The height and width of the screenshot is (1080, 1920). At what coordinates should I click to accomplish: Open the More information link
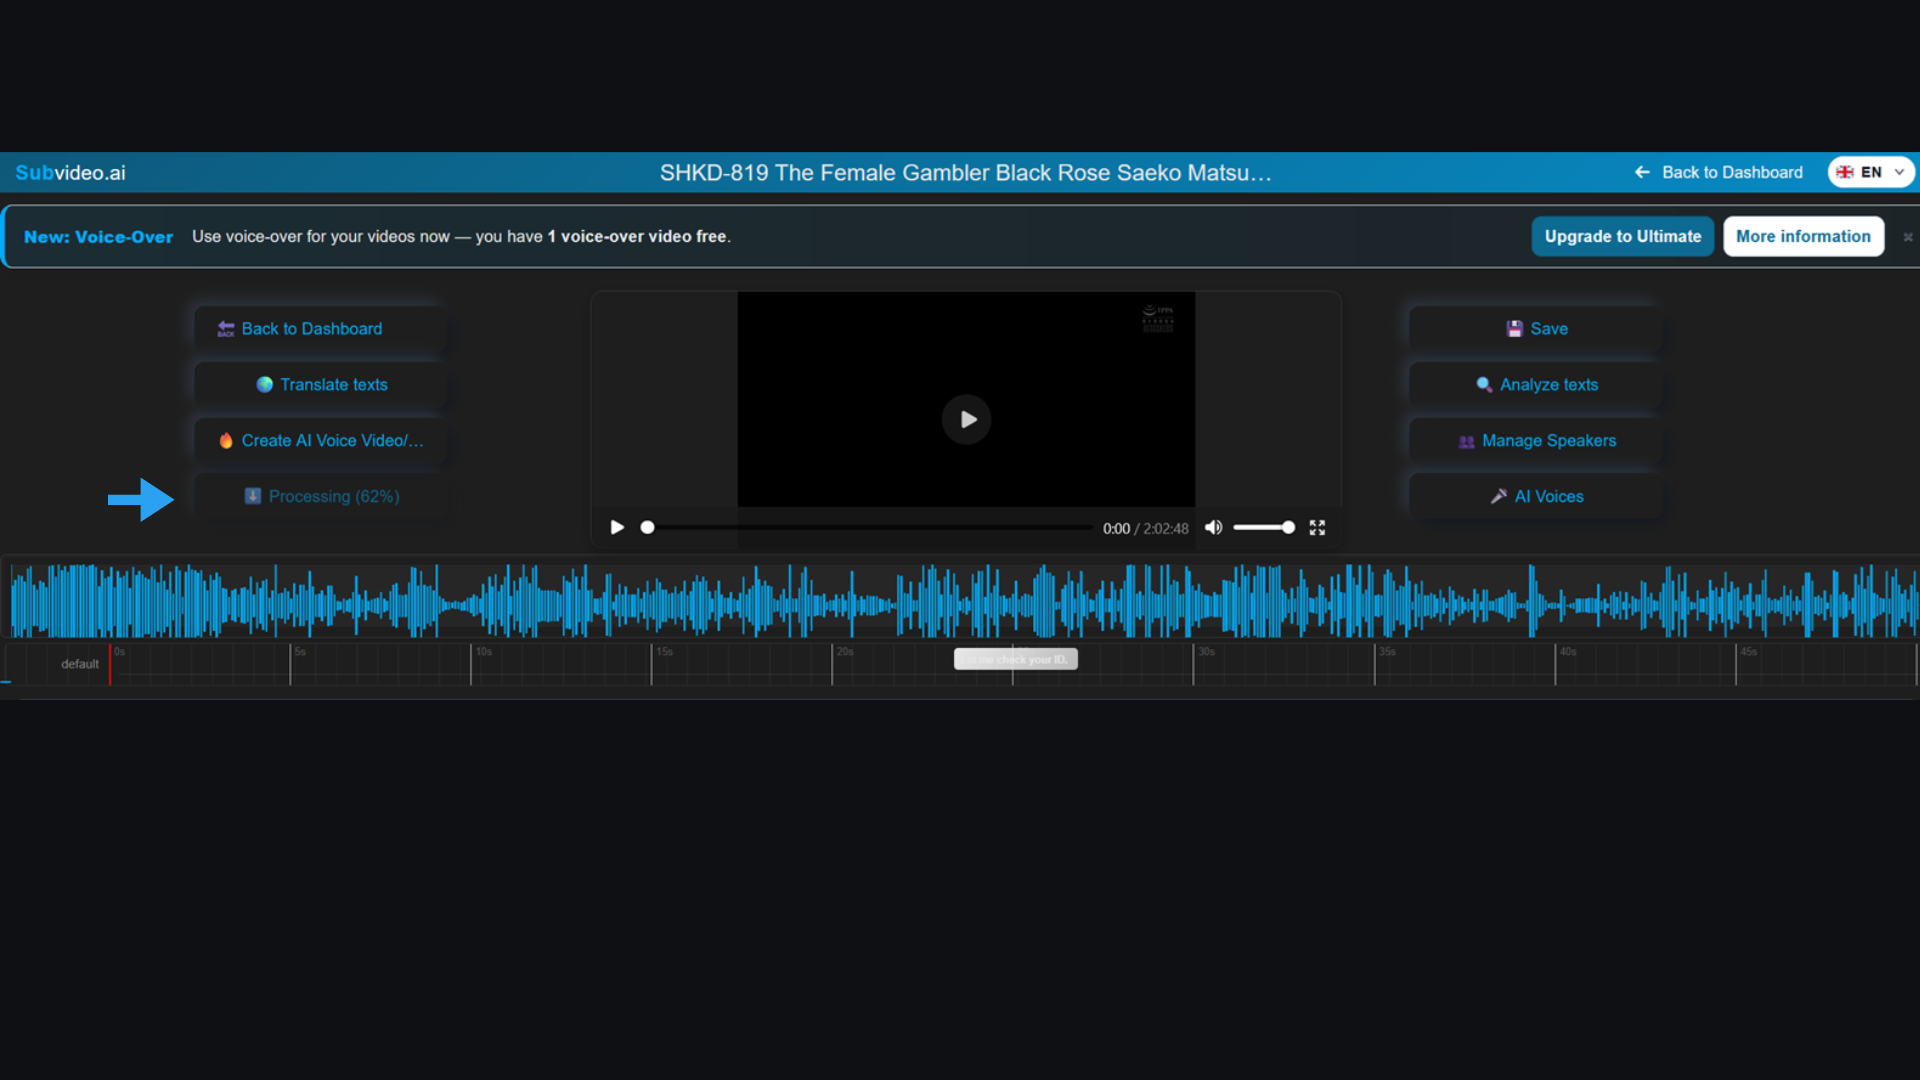point(1803,237)
